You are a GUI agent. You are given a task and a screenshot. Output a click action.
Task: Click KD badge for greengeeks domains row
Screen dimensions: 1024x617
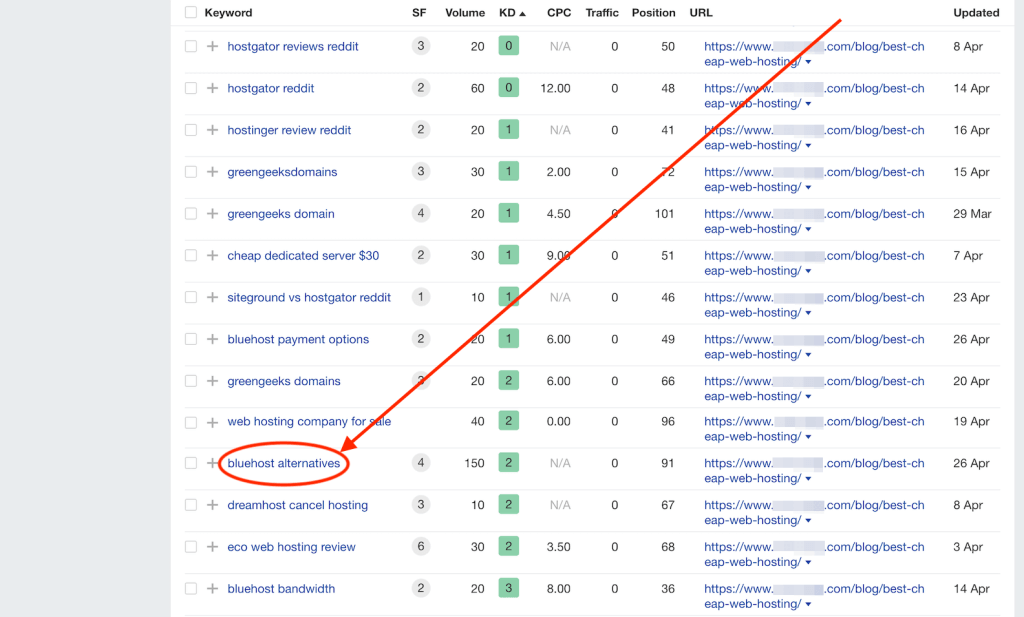tap(509, 380)
